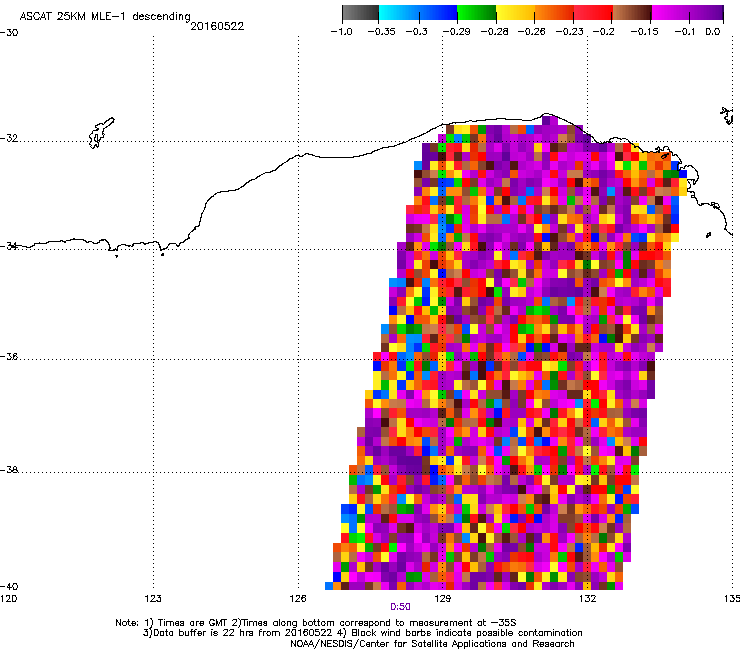Image resolution: width=740 pixels, height=650 pixels.
Task: Click the legend value -0.29
Action: coord(456,32)
